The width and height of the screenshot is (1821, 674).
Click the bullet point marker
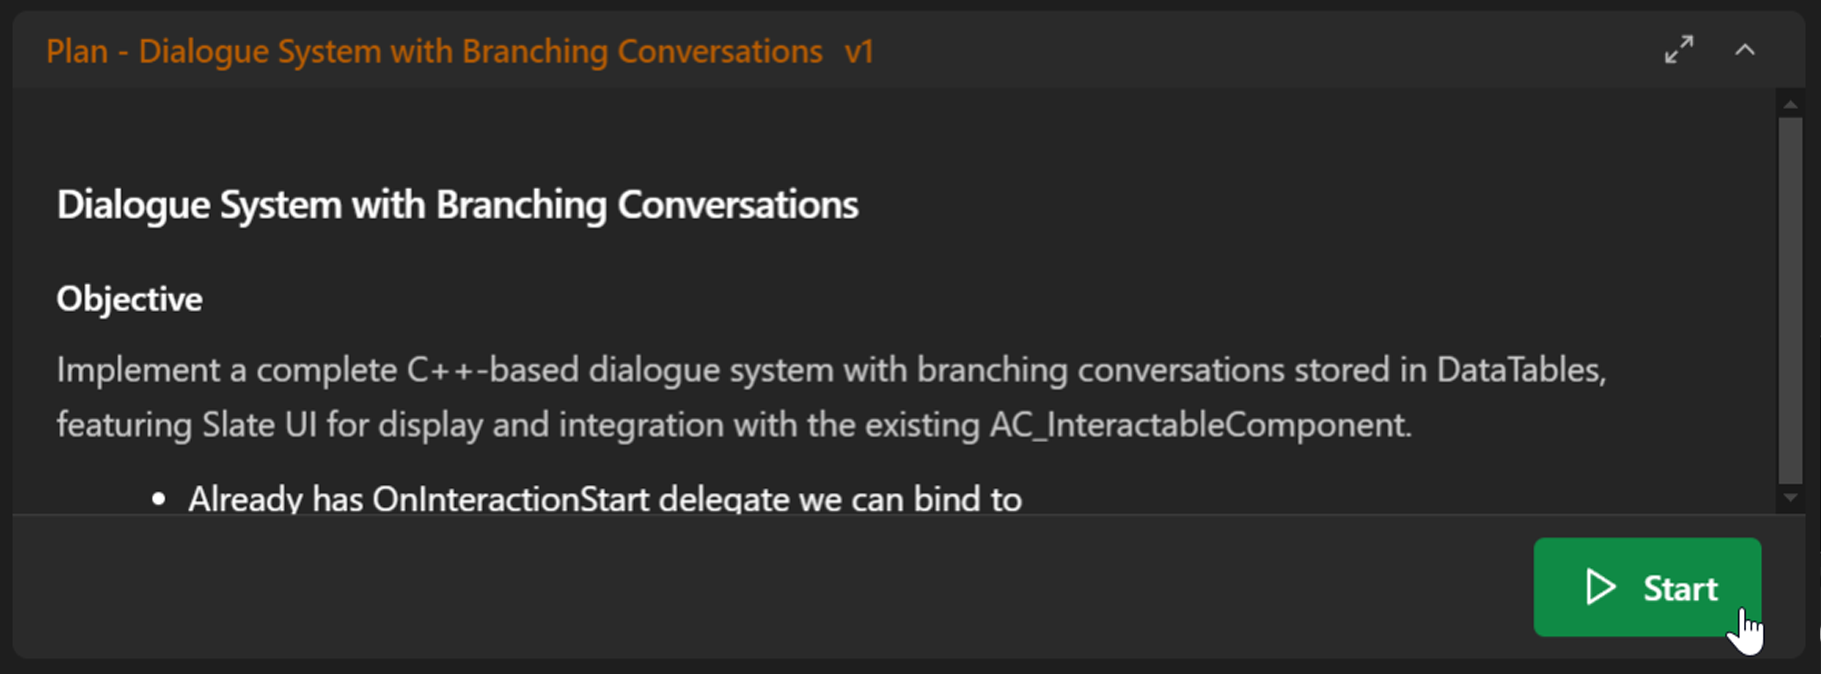pyautogui.click(x=158, y=499)
